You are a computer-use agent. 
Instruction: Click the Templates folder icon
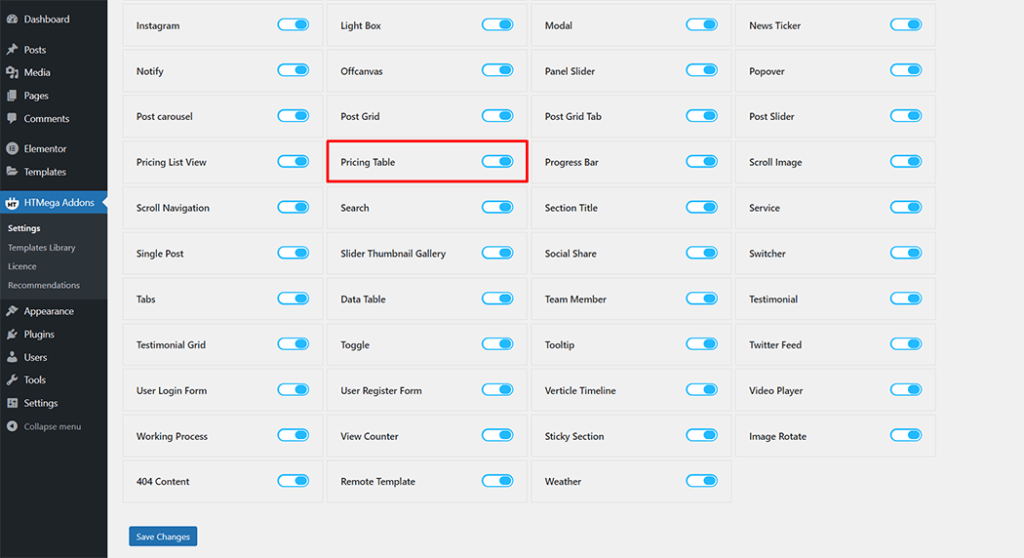pos(12,171)
